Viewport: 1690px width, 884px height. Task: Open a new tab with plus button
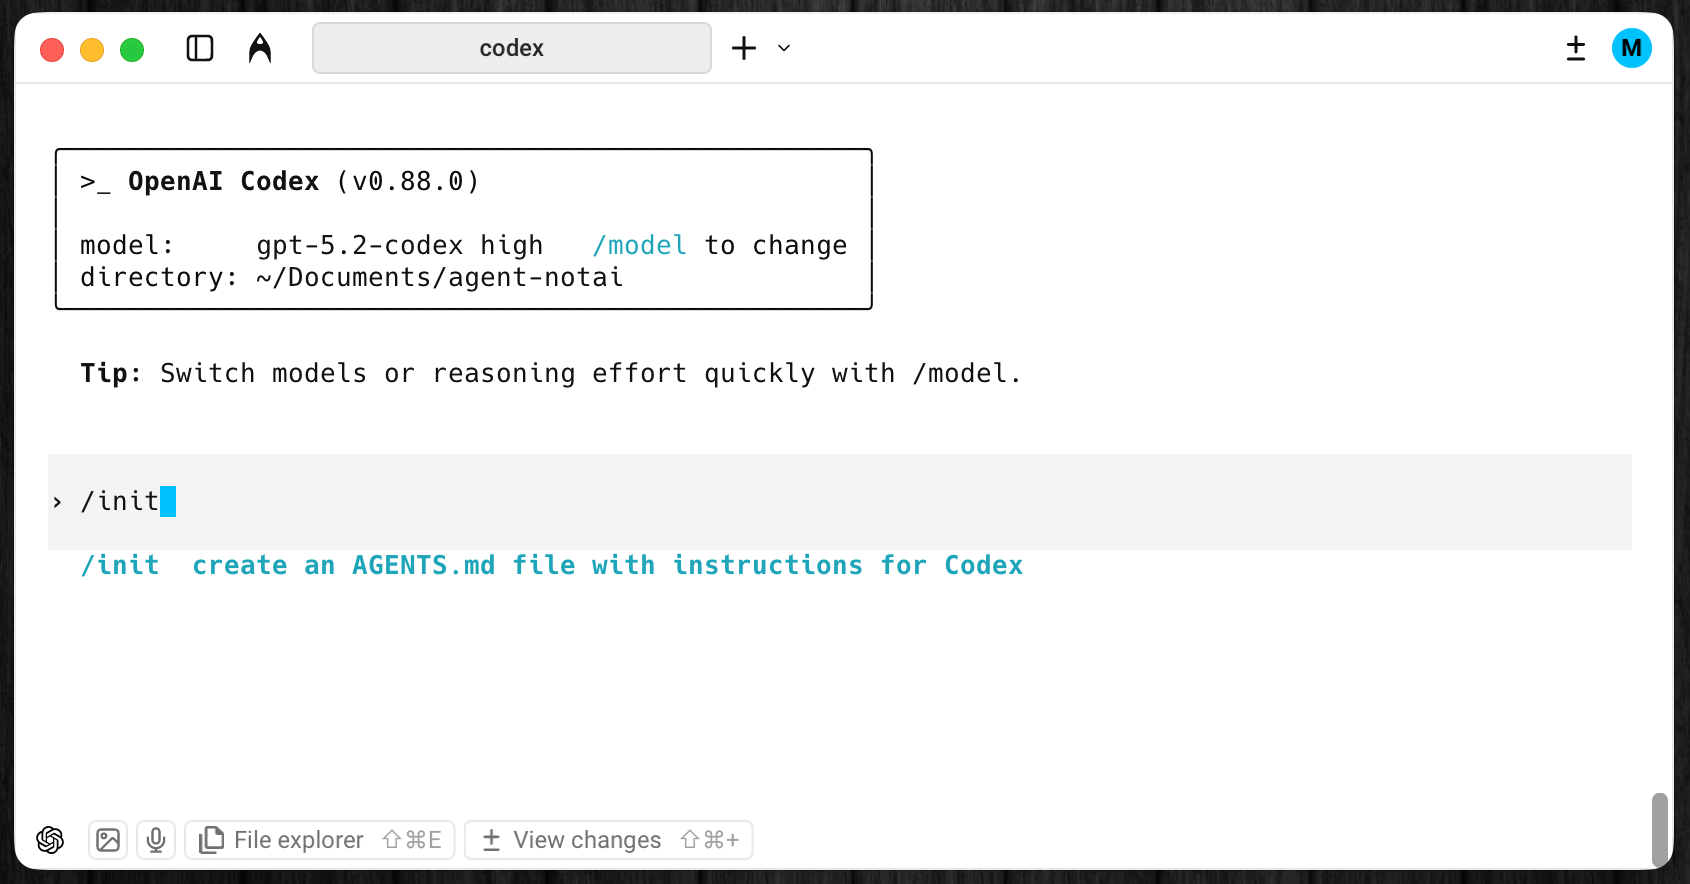point(744,48)
